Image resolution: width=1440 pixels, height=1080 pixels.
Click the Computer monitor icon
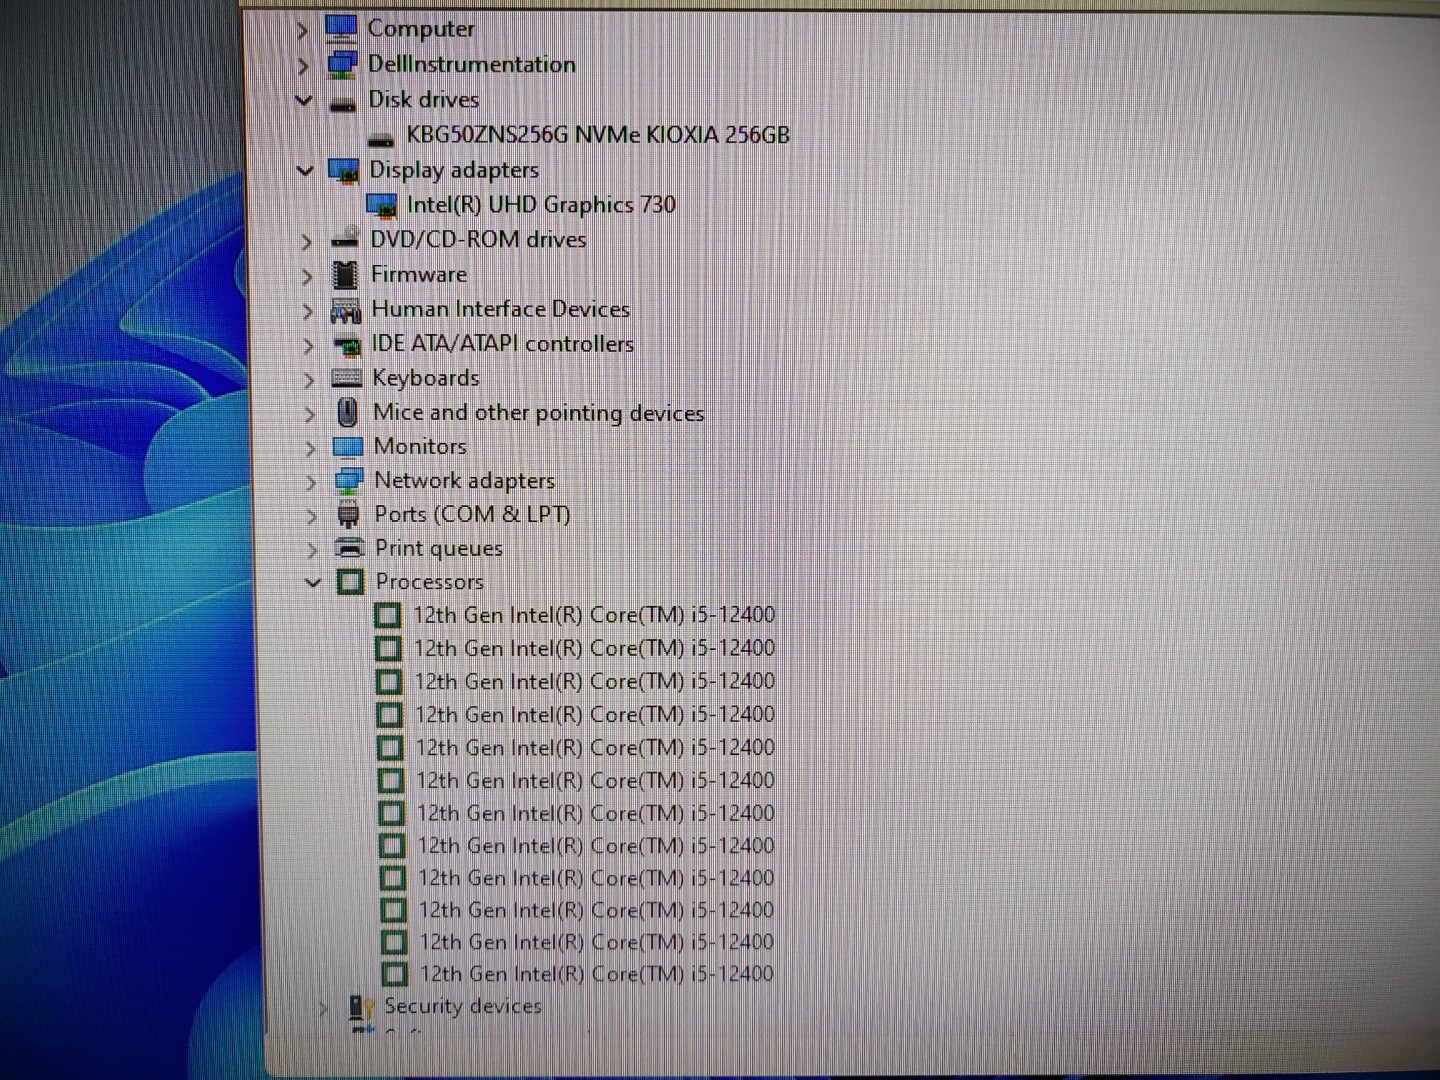click(340, 30)
